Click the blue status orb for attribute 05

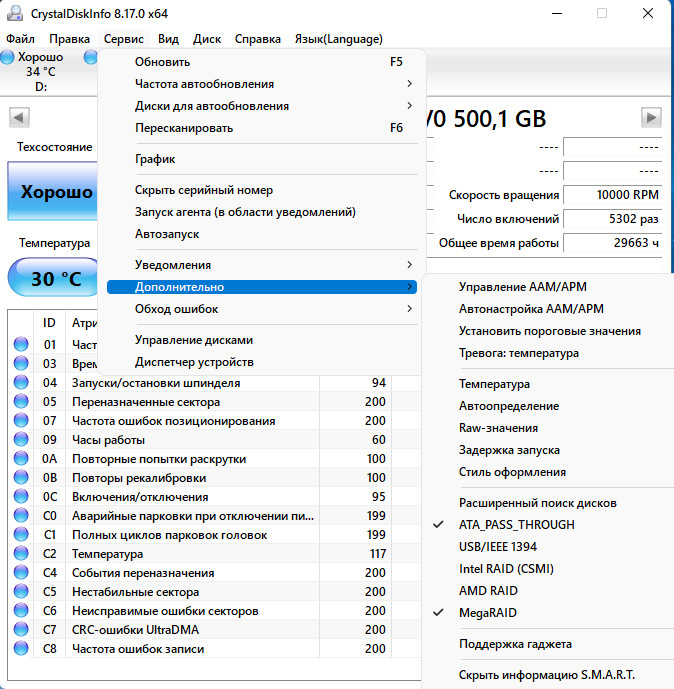coord(21,402)
